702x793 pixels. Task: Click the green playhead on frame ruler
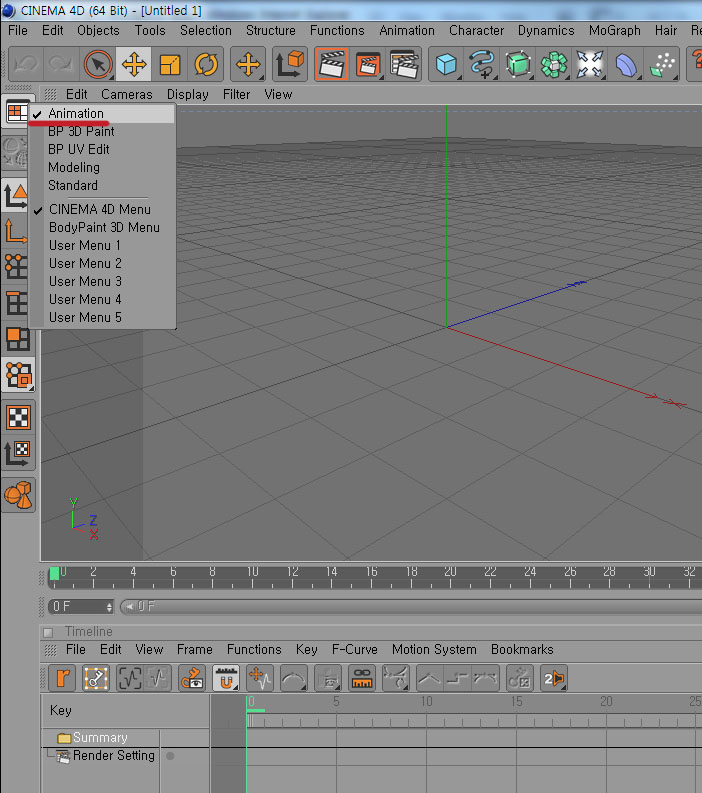click(54, 574)
